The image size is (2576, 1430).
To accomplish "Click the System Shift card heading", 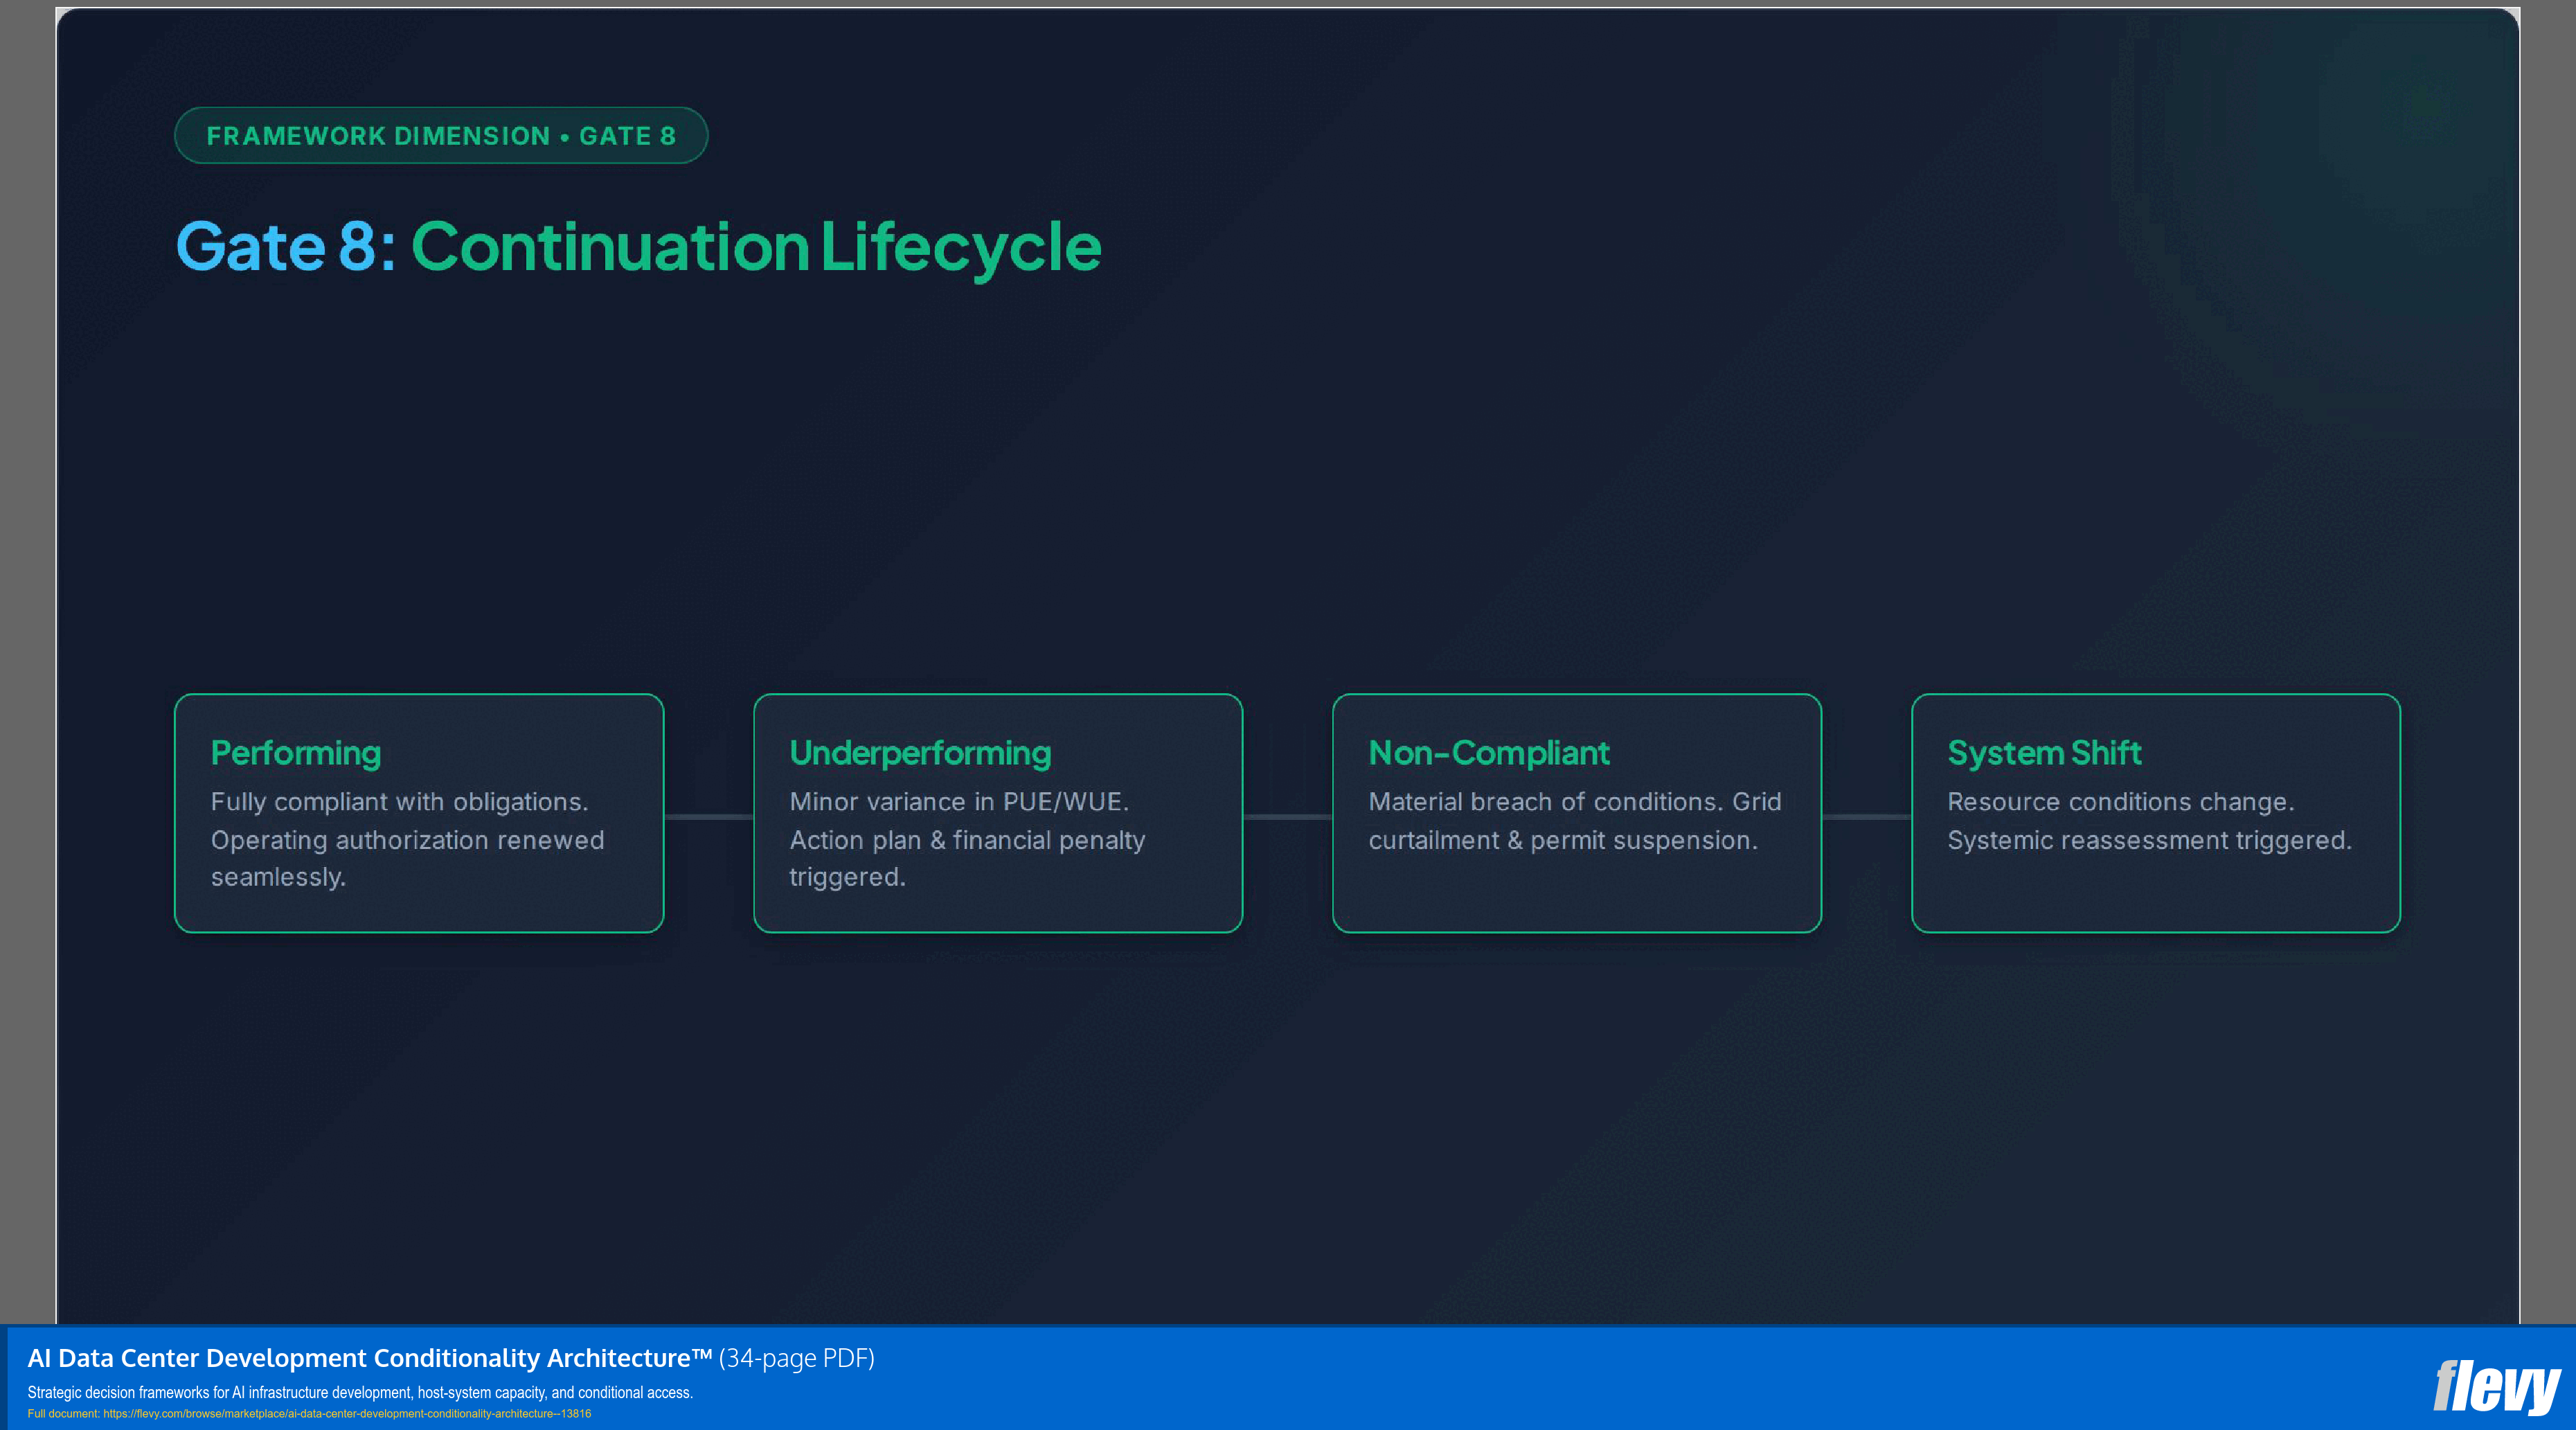I will [x=2044, y=753].
